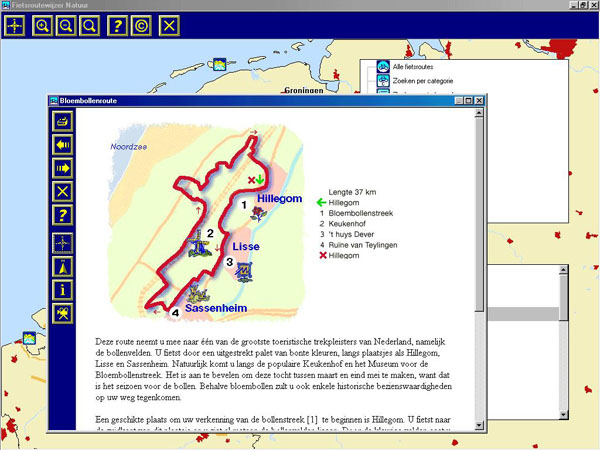Click the Hillegom label on the route map
The height and width of the screenshot is (450, 600).
pyautogui.click(x=278, y=199)
